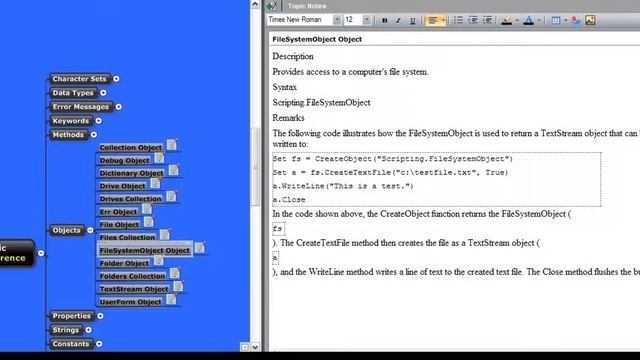The image size is (640, 360).
Task: Select the TextStream Object topic
Action: point(134,289)
